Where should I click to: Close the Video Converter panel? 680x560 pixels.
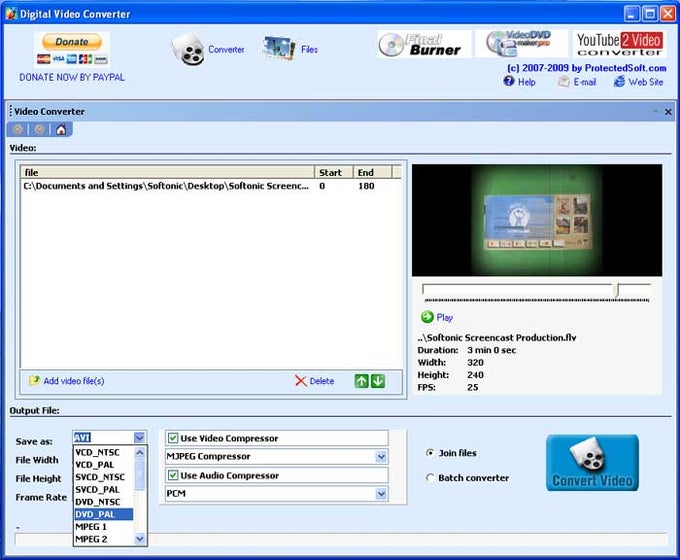[668, 112]
